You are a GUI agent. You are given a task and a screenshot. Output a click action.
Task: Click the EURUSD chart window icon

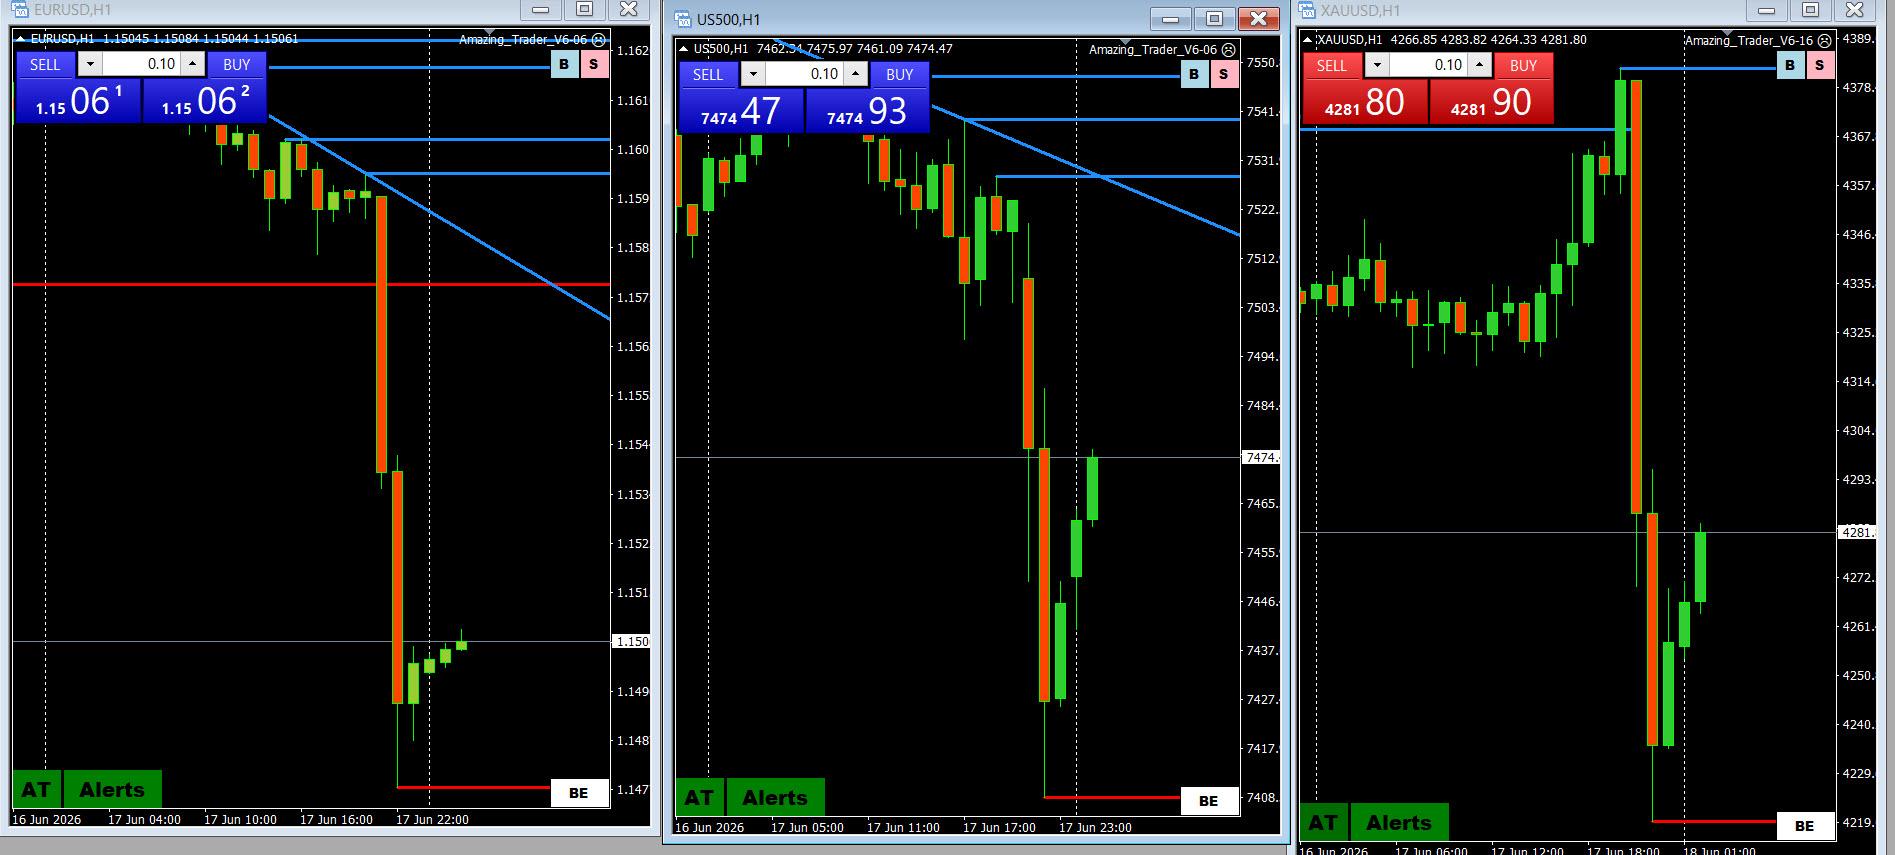[x=20, y=10]
